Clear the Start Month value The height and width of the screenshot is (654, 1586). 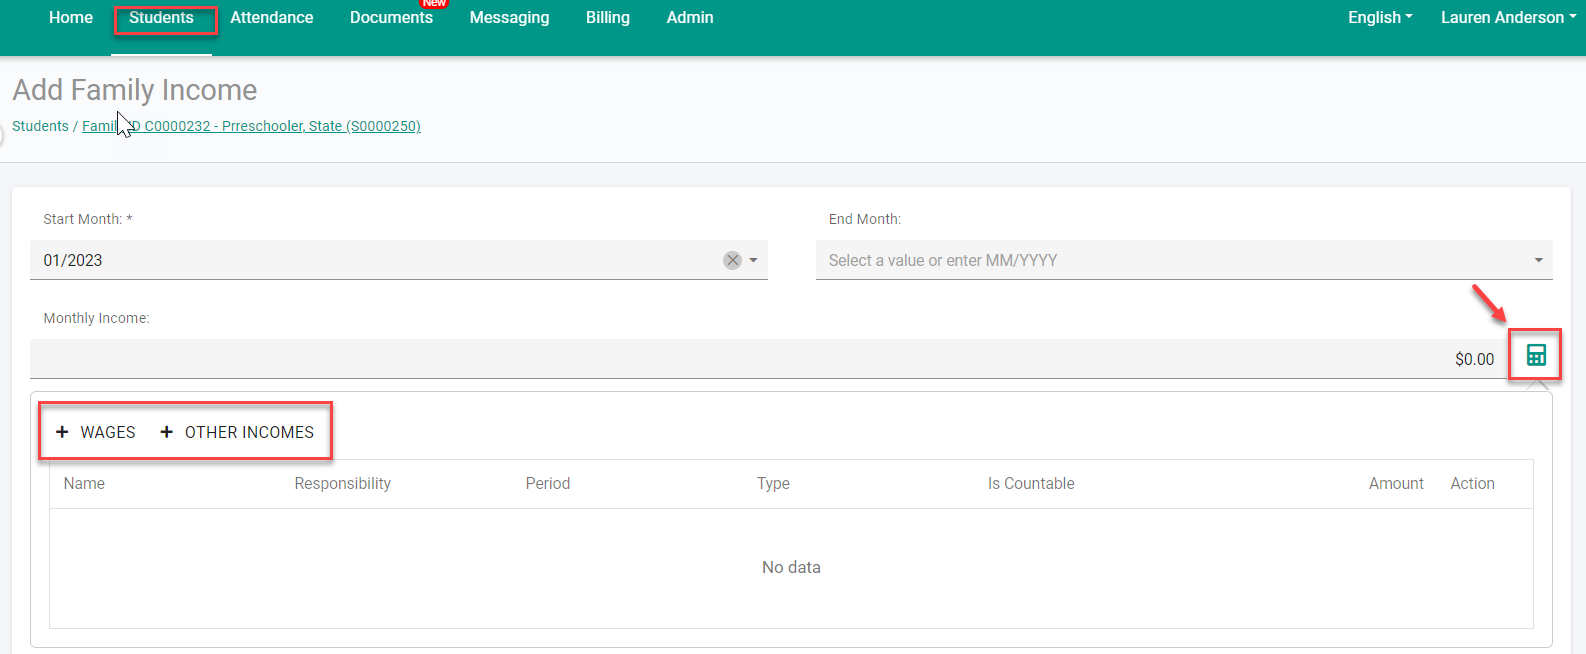(x=732, y=260)
